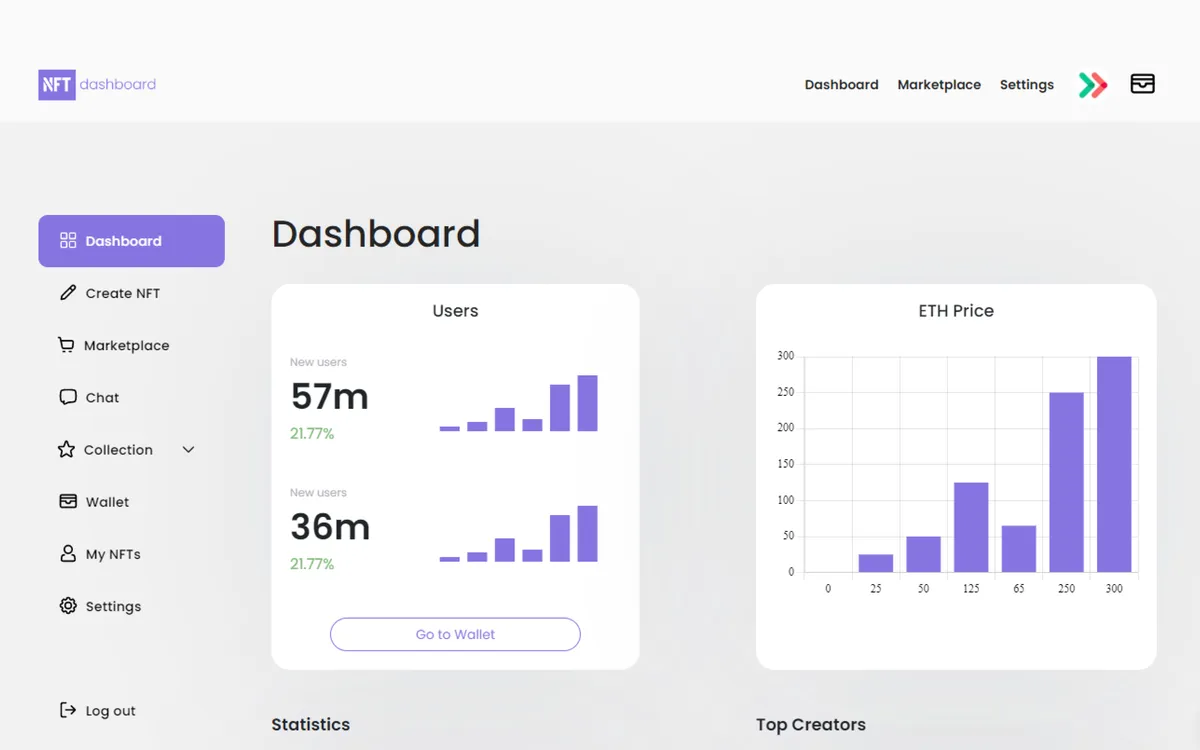Click the Users card title
Screen dimensions: 1200x750
tap(455, 311)
